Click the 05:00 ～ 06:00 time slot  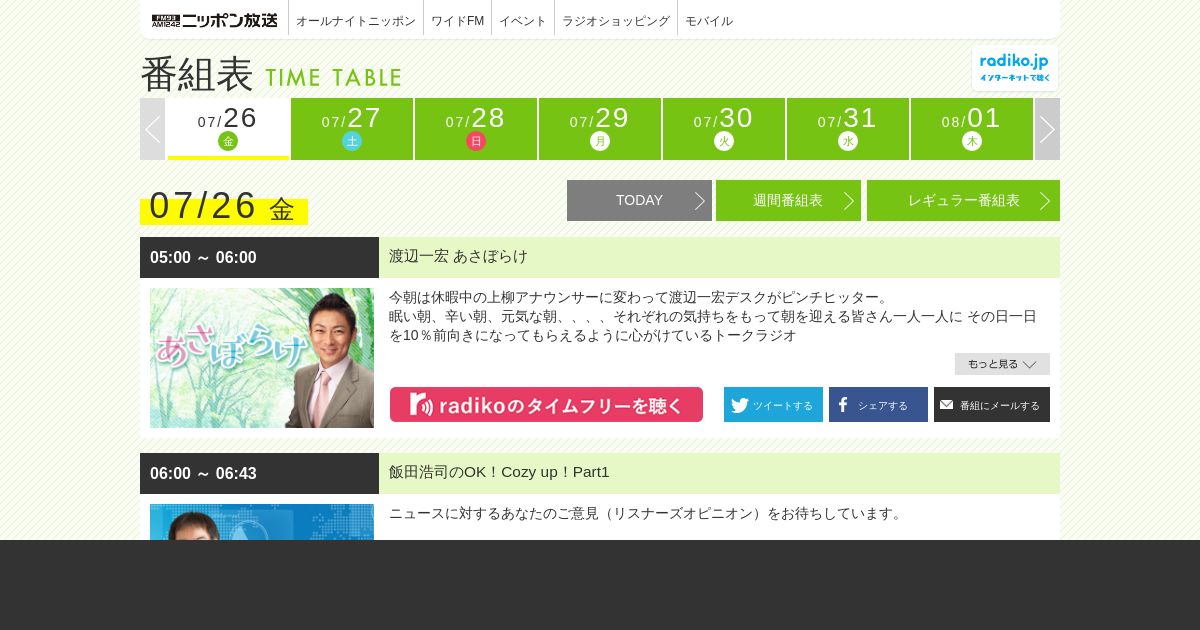(259, 257)
